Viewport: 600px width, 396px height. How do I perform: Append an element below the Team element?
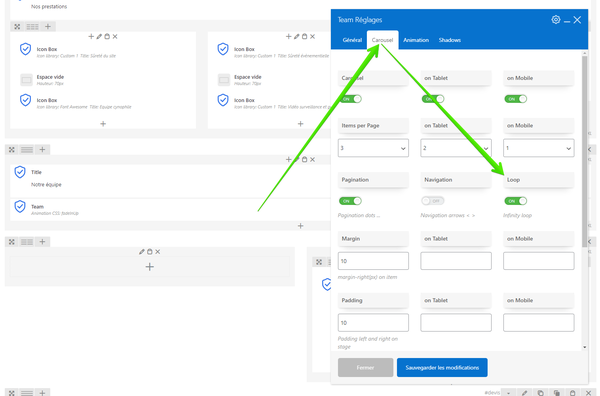[x=300, y=226]
